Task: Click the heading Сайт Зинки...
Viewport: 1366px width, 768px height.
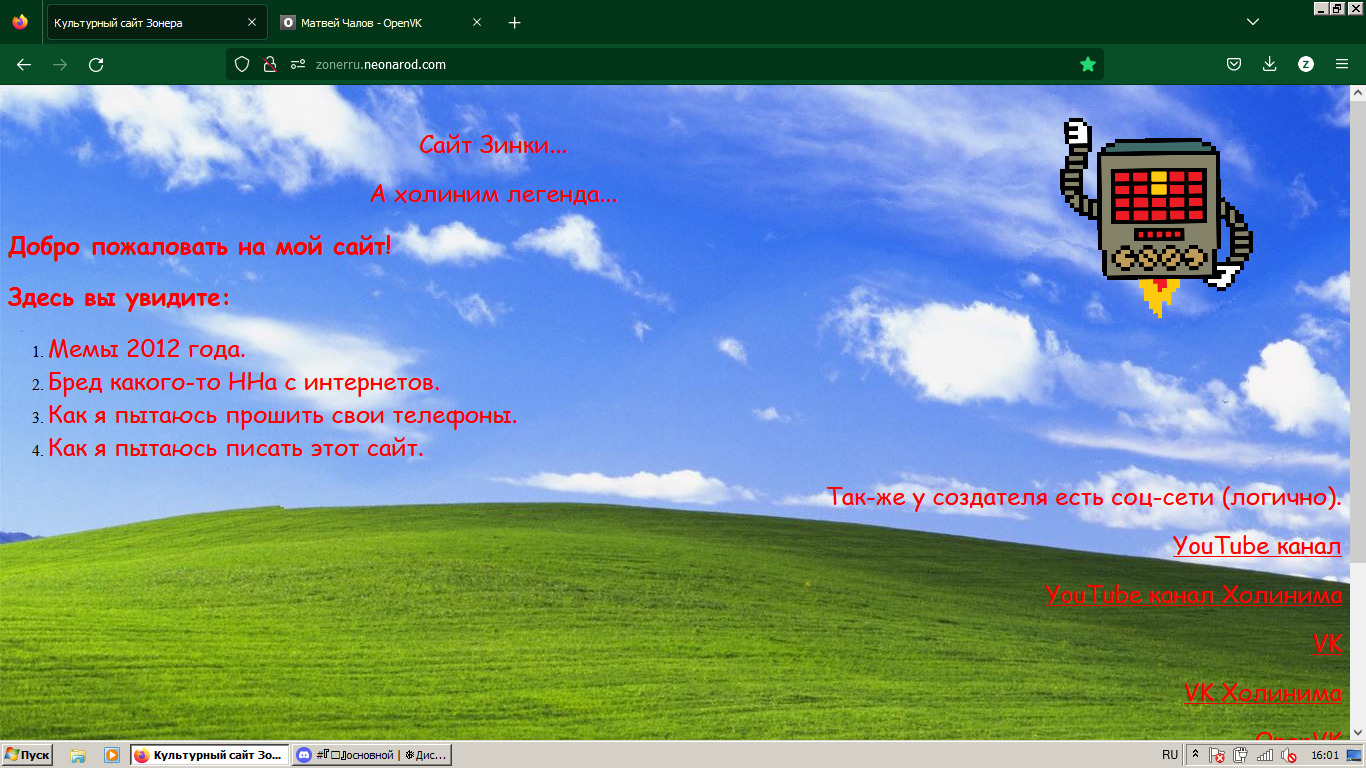Action: tap(493, 145)
